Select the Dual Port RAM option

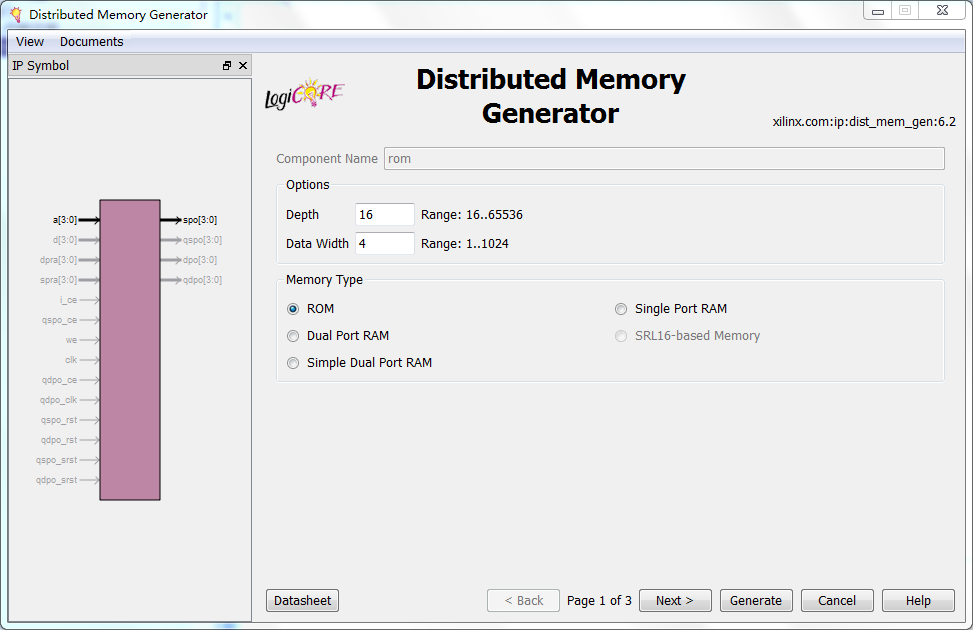293,336
